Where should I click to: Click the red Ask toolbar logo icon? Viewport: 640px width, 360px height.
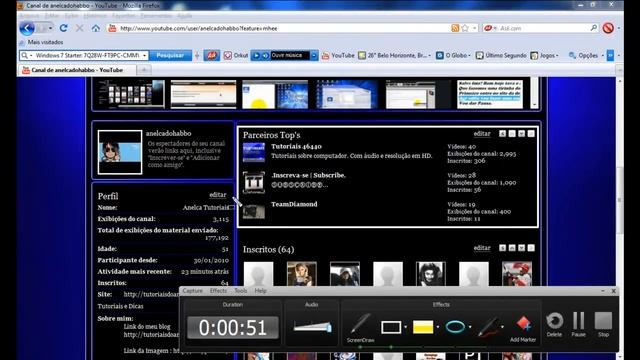(211, 55)
